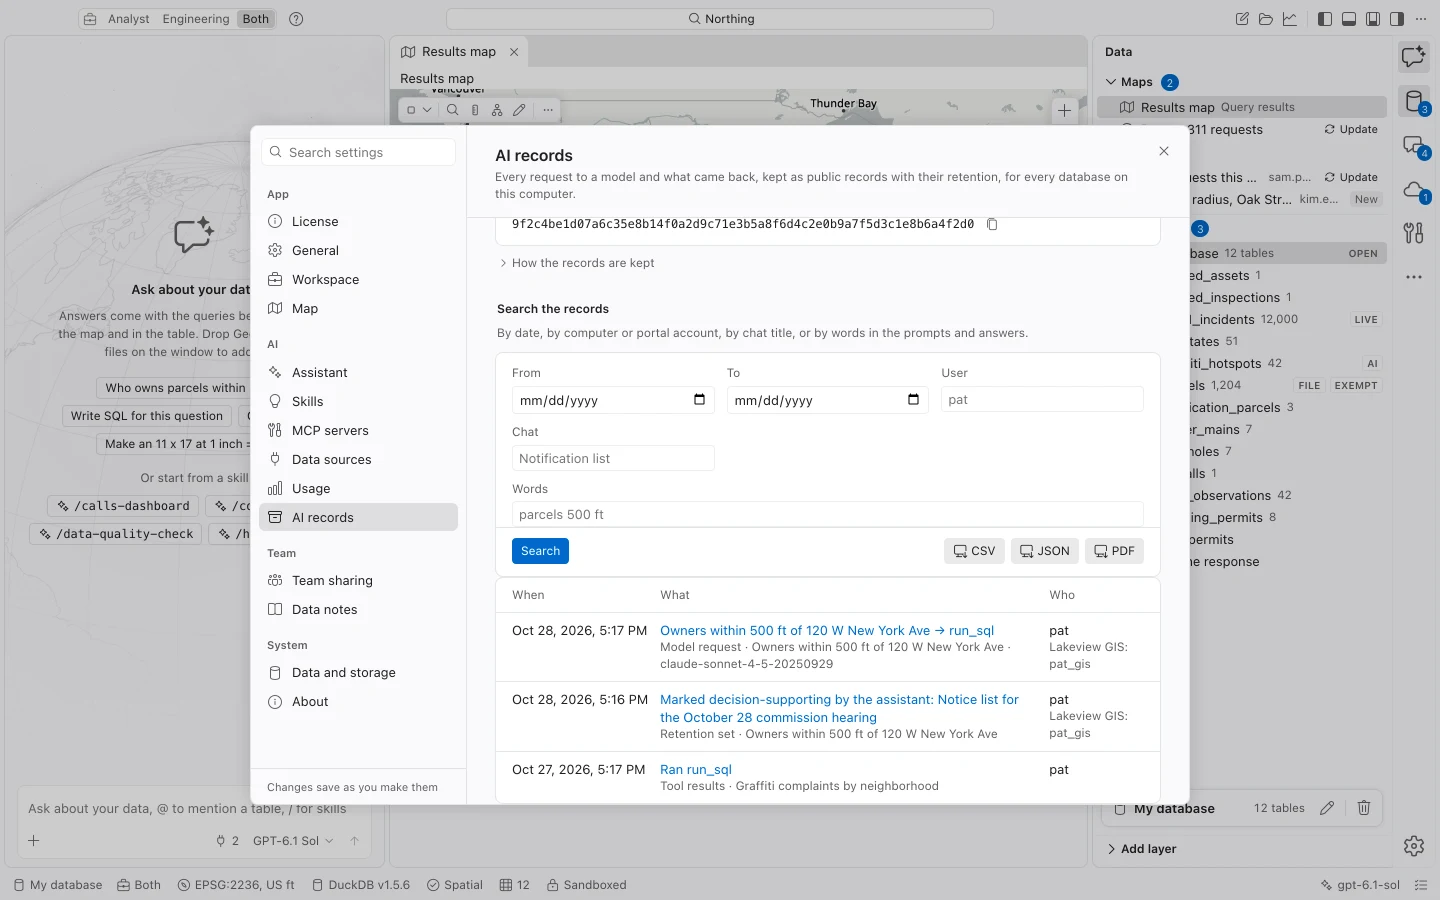This screenshot has width=1440, height=900.
Task: Open Assistant settings
Action: 358,373
